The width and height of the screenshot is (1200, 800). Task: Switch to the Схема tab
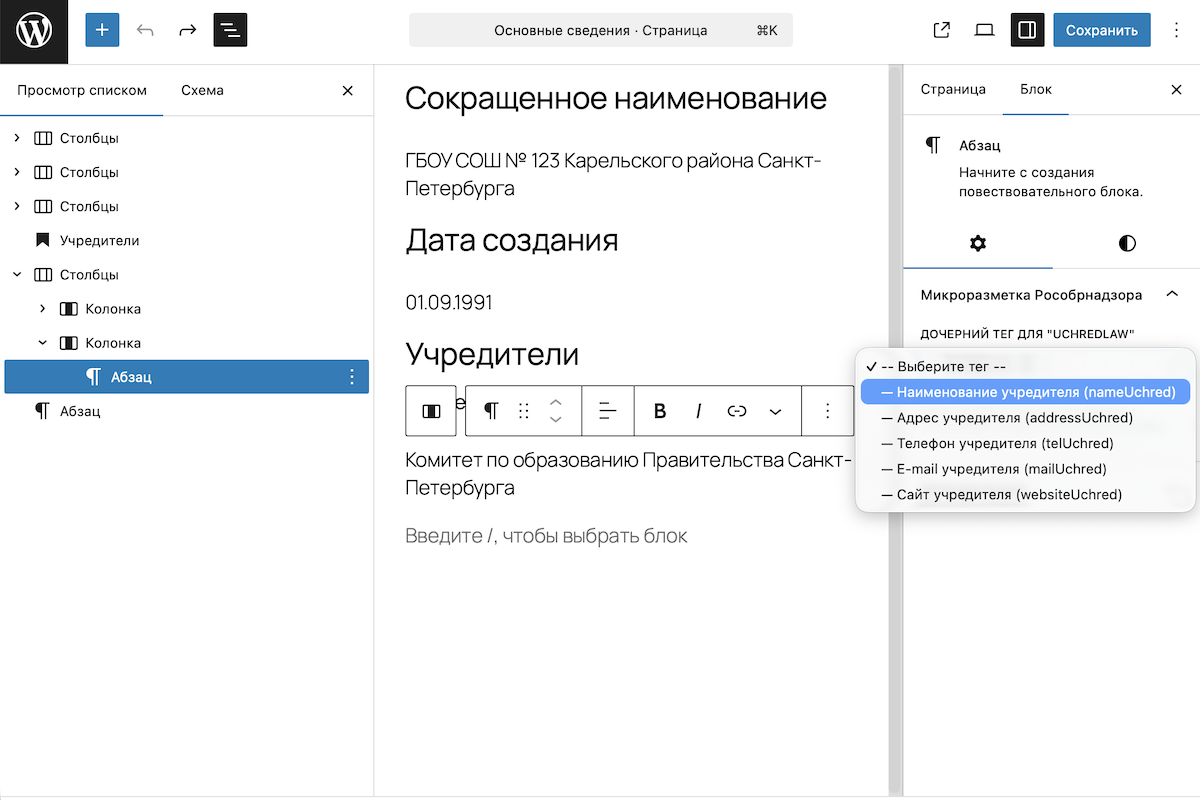202,89
